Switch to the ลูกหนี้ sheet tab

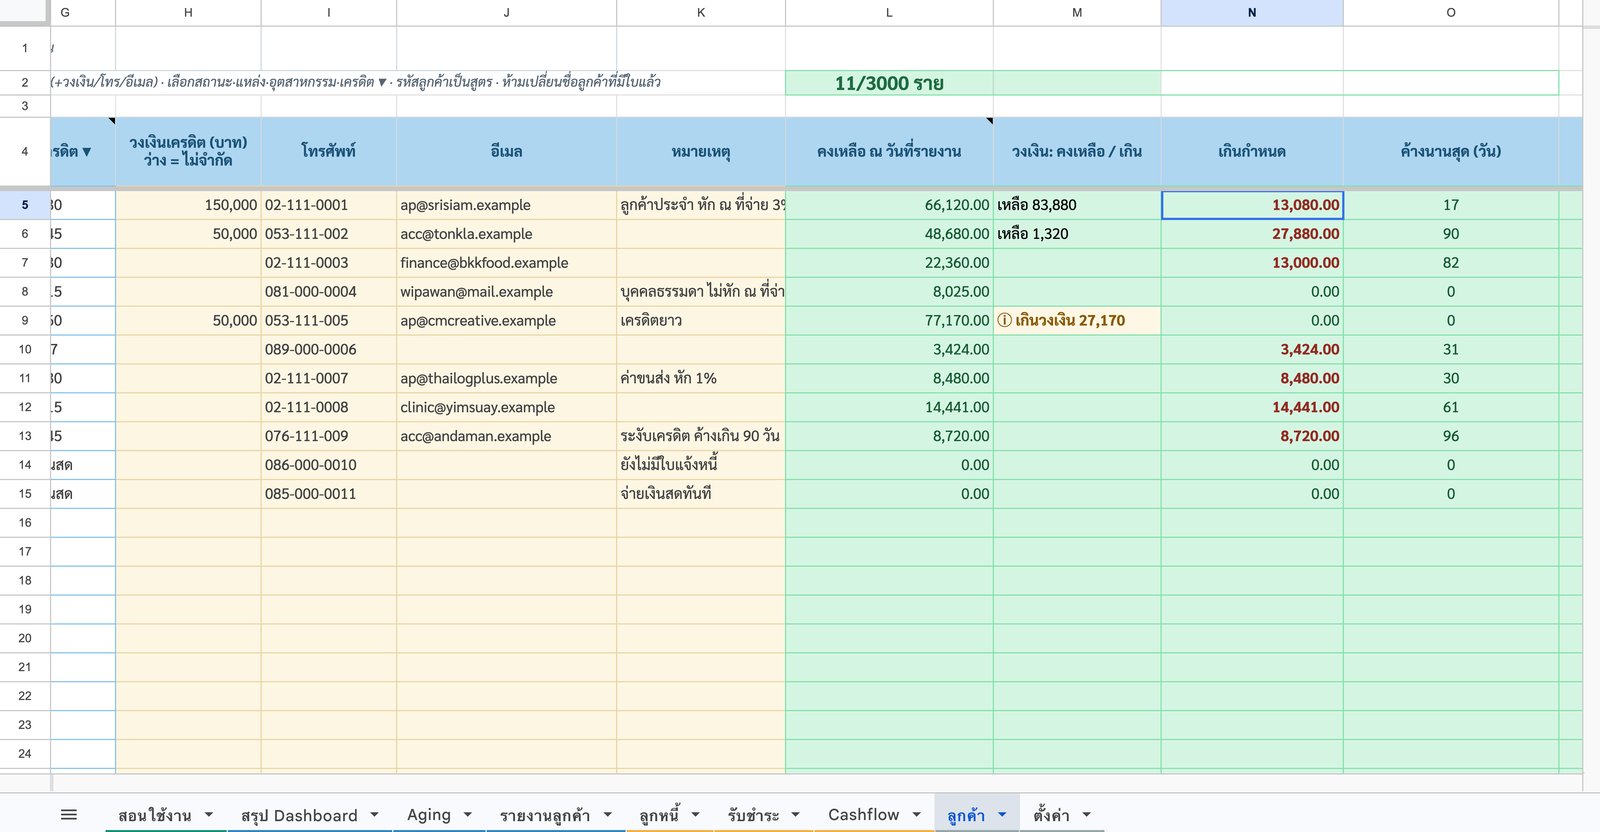click(659, 815)
